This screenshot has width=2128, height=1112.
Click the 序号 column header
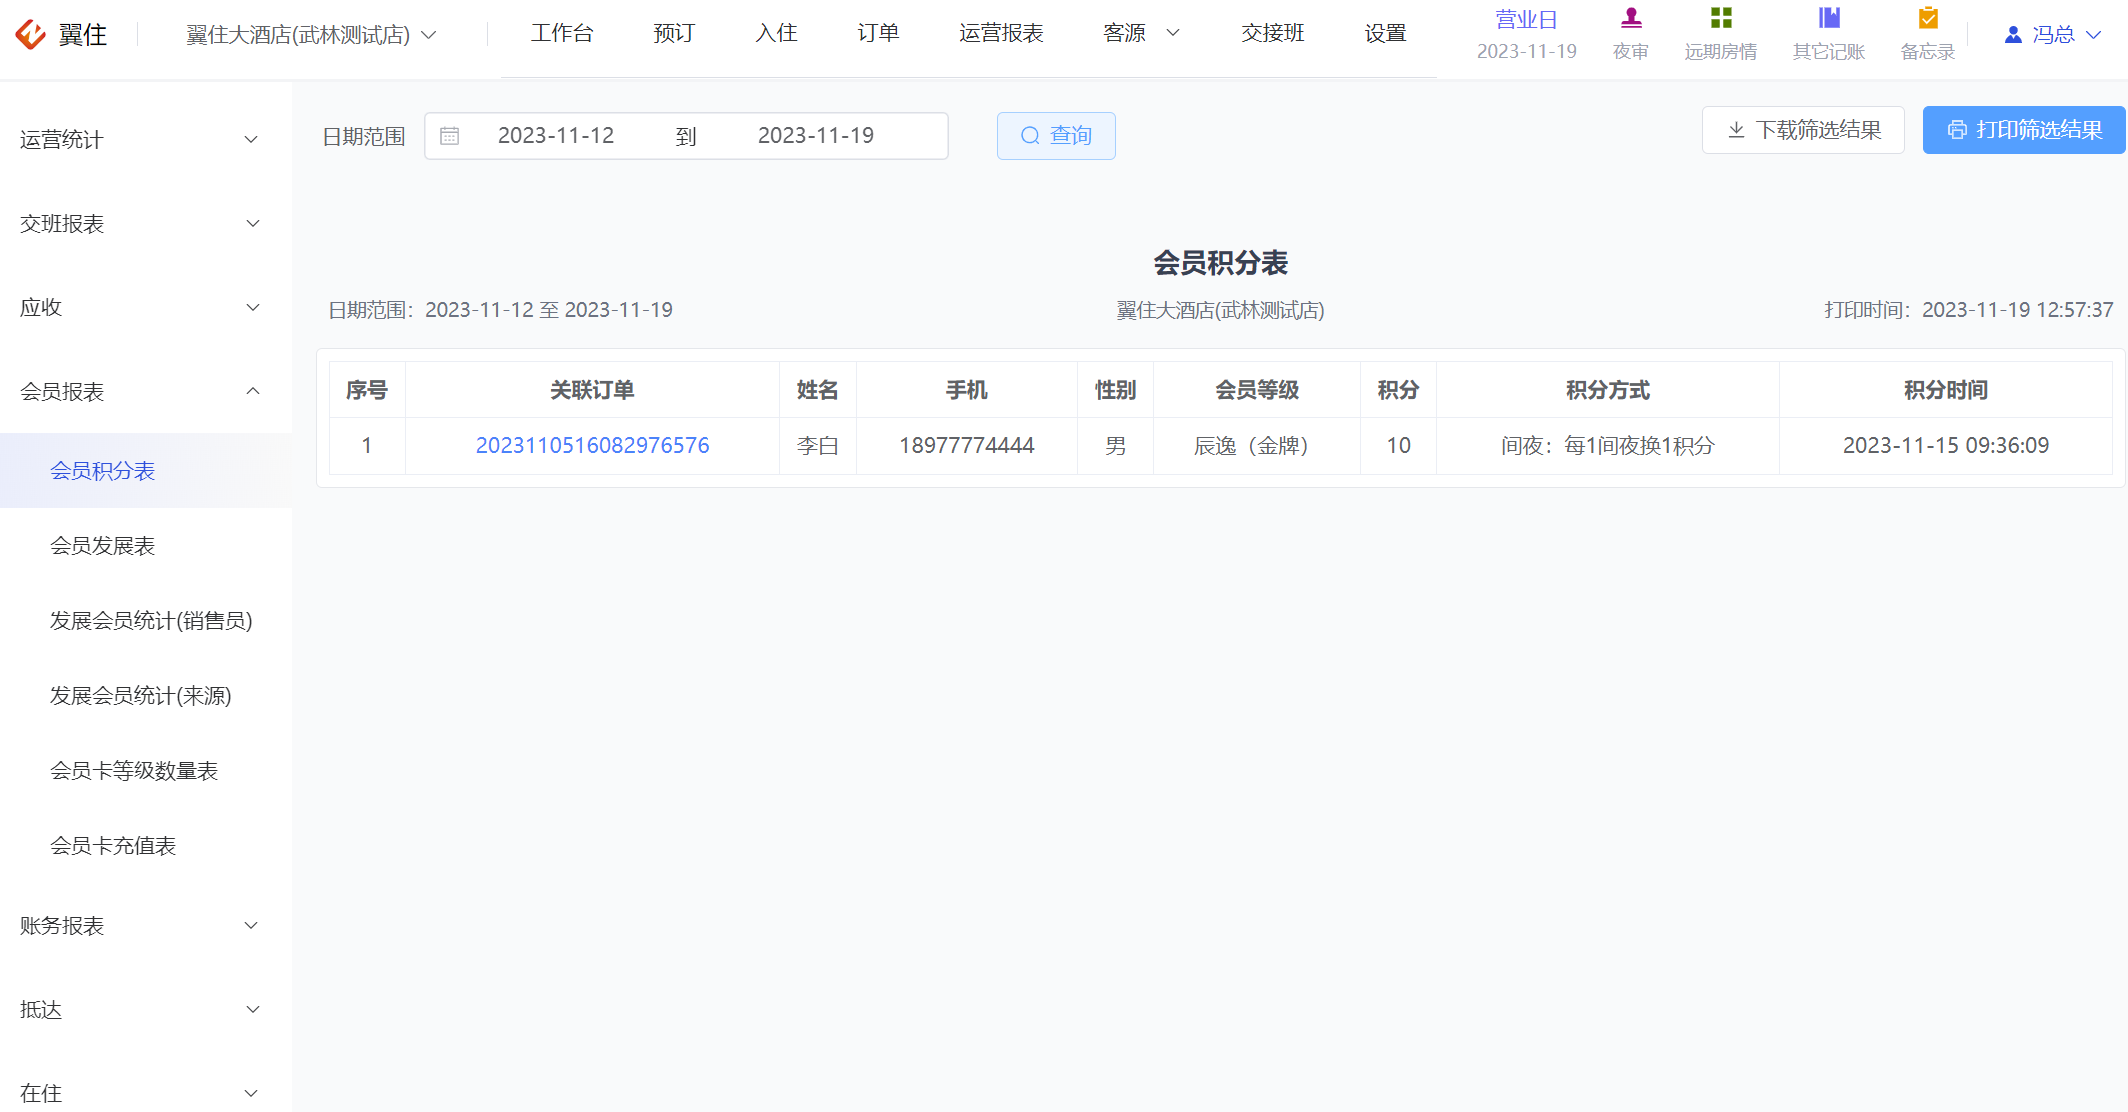tap(367, 390)
